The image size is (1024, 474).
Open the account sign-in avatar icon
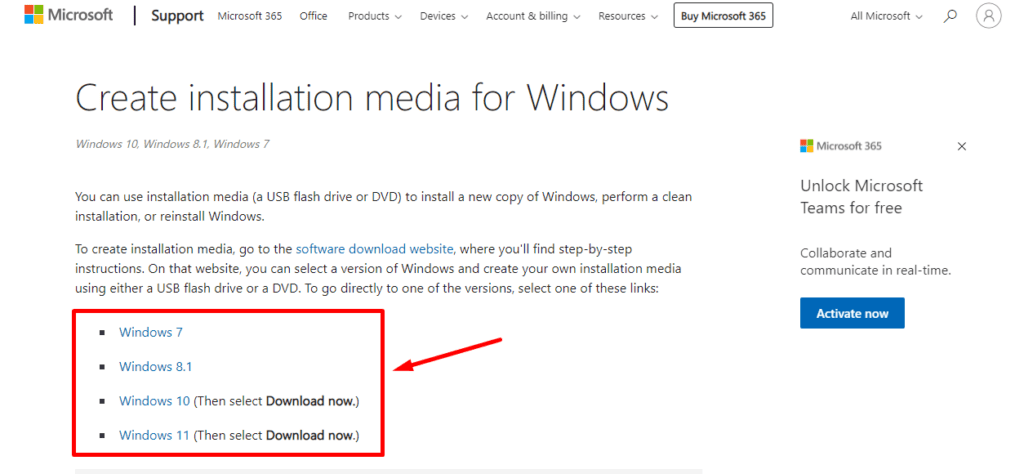coord(989,16)
